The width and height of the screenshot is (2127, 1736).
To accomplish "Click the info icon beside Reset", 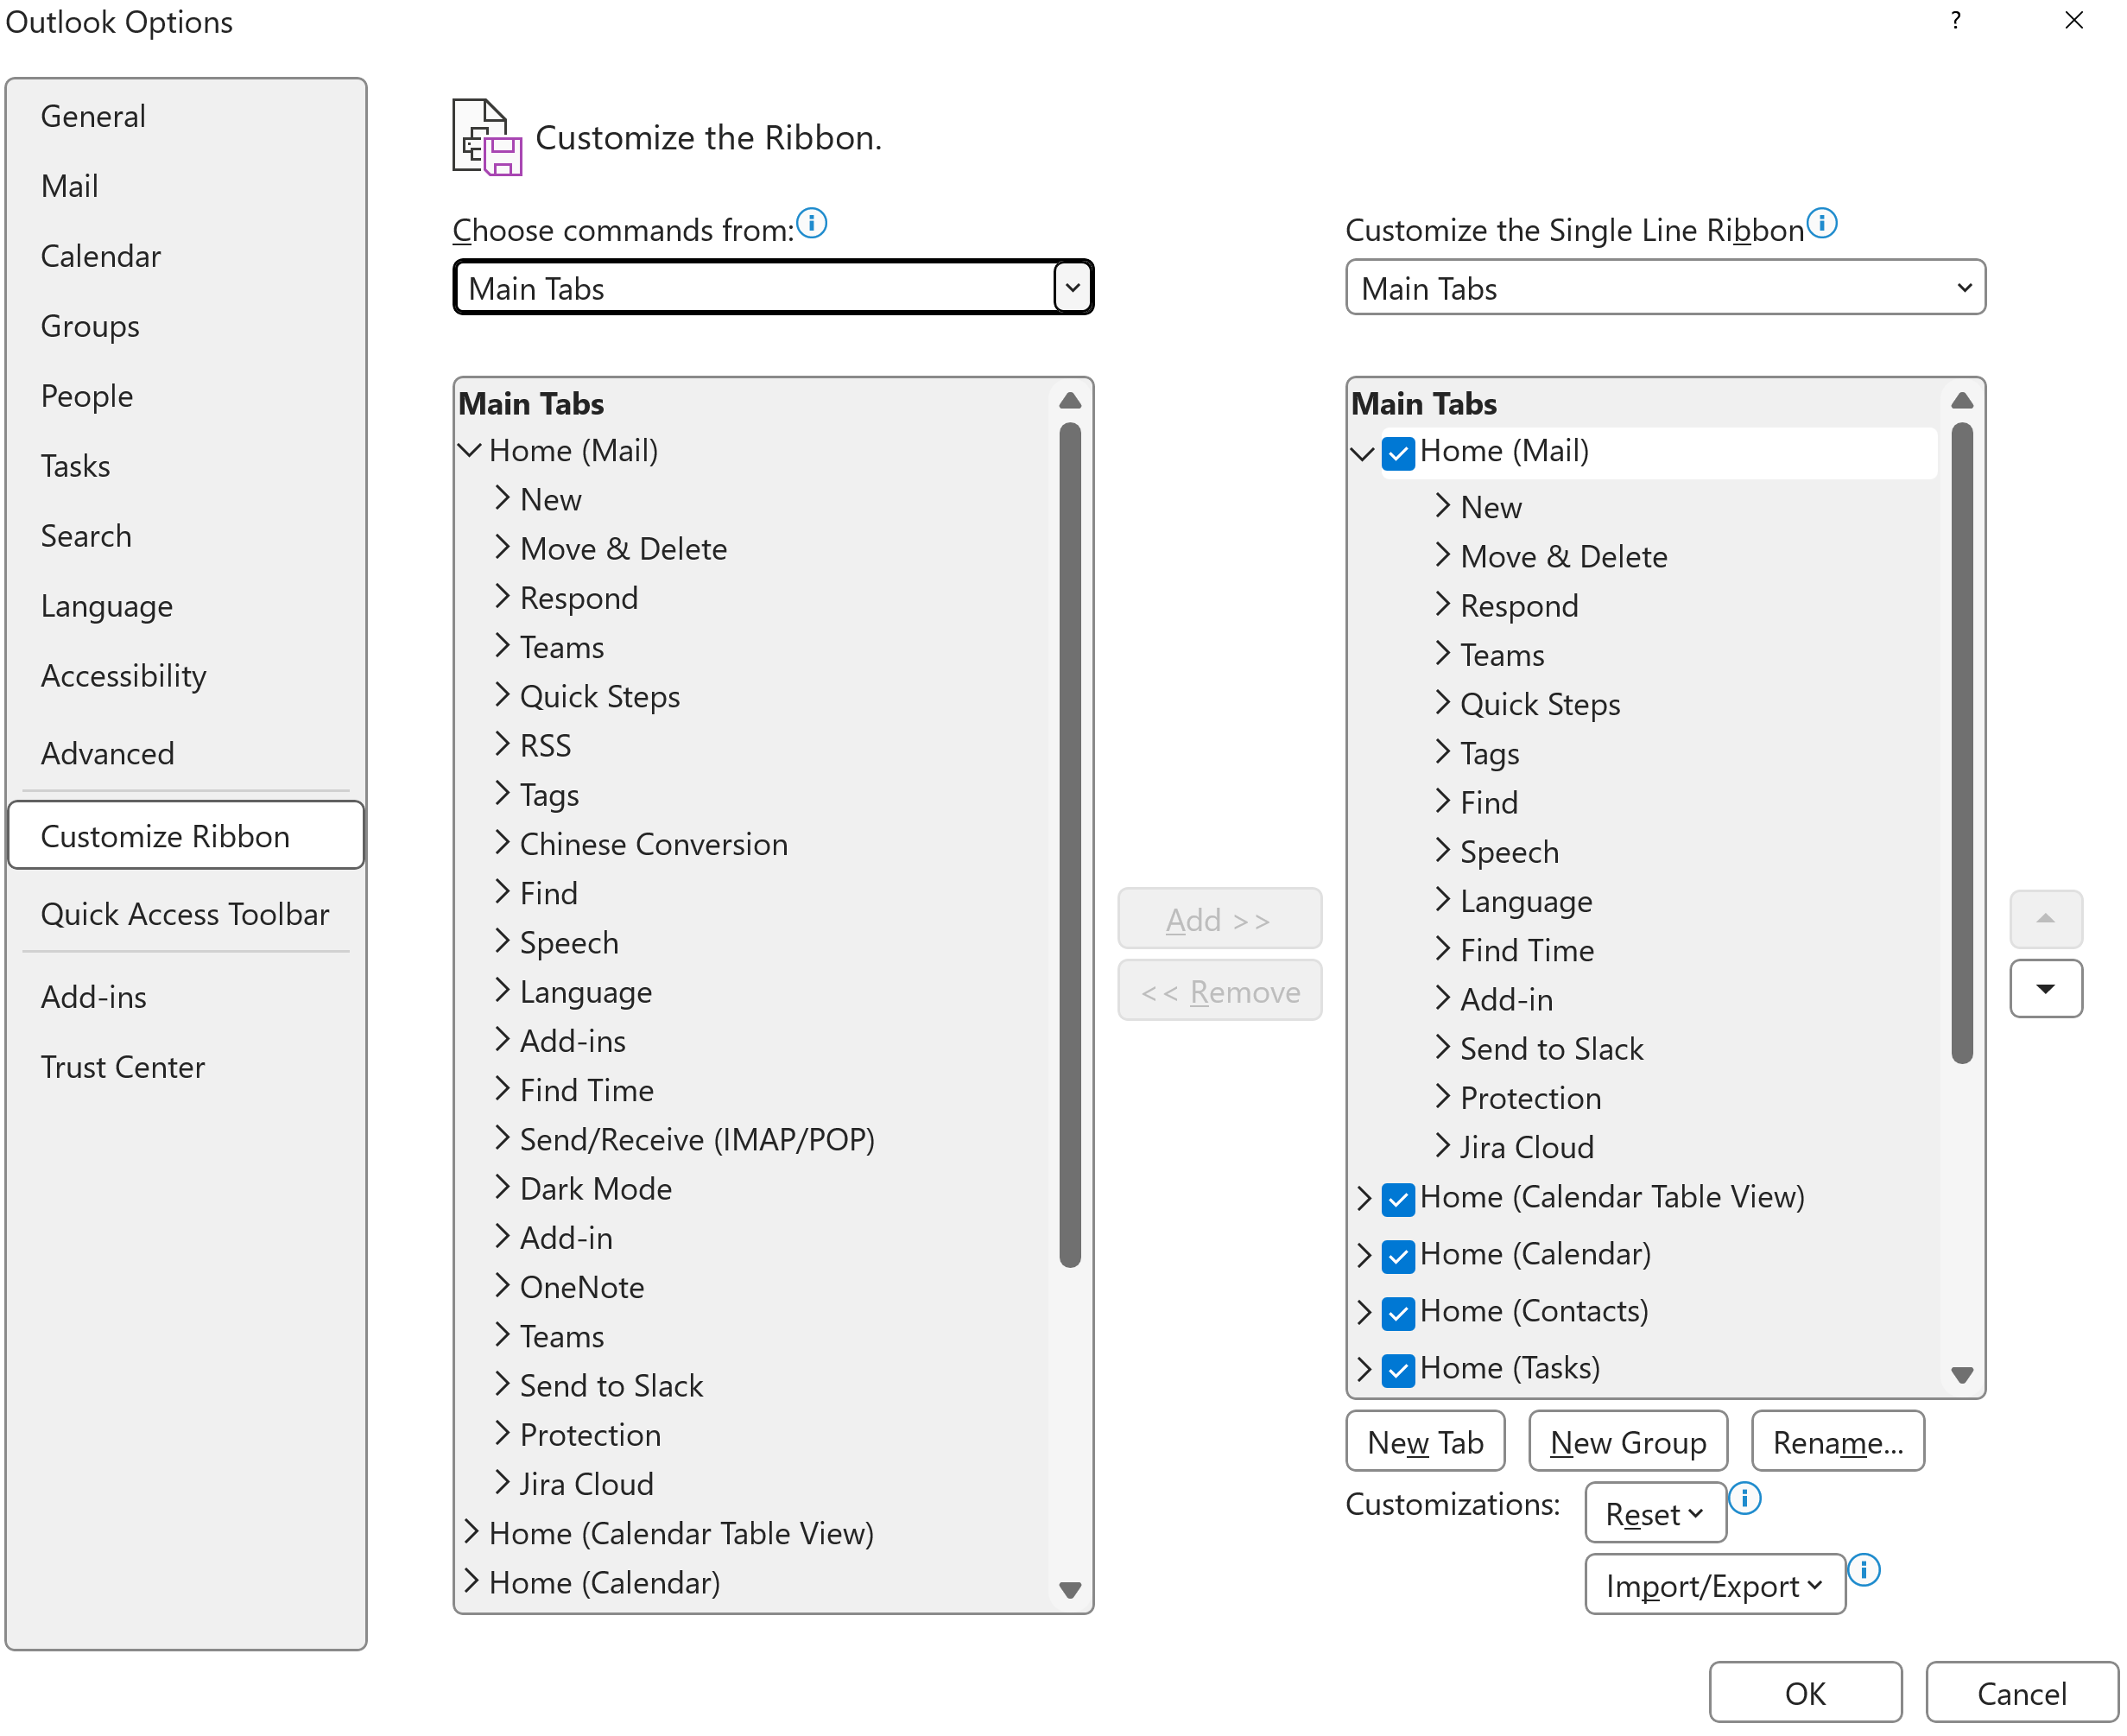I will [1745, 1498].
